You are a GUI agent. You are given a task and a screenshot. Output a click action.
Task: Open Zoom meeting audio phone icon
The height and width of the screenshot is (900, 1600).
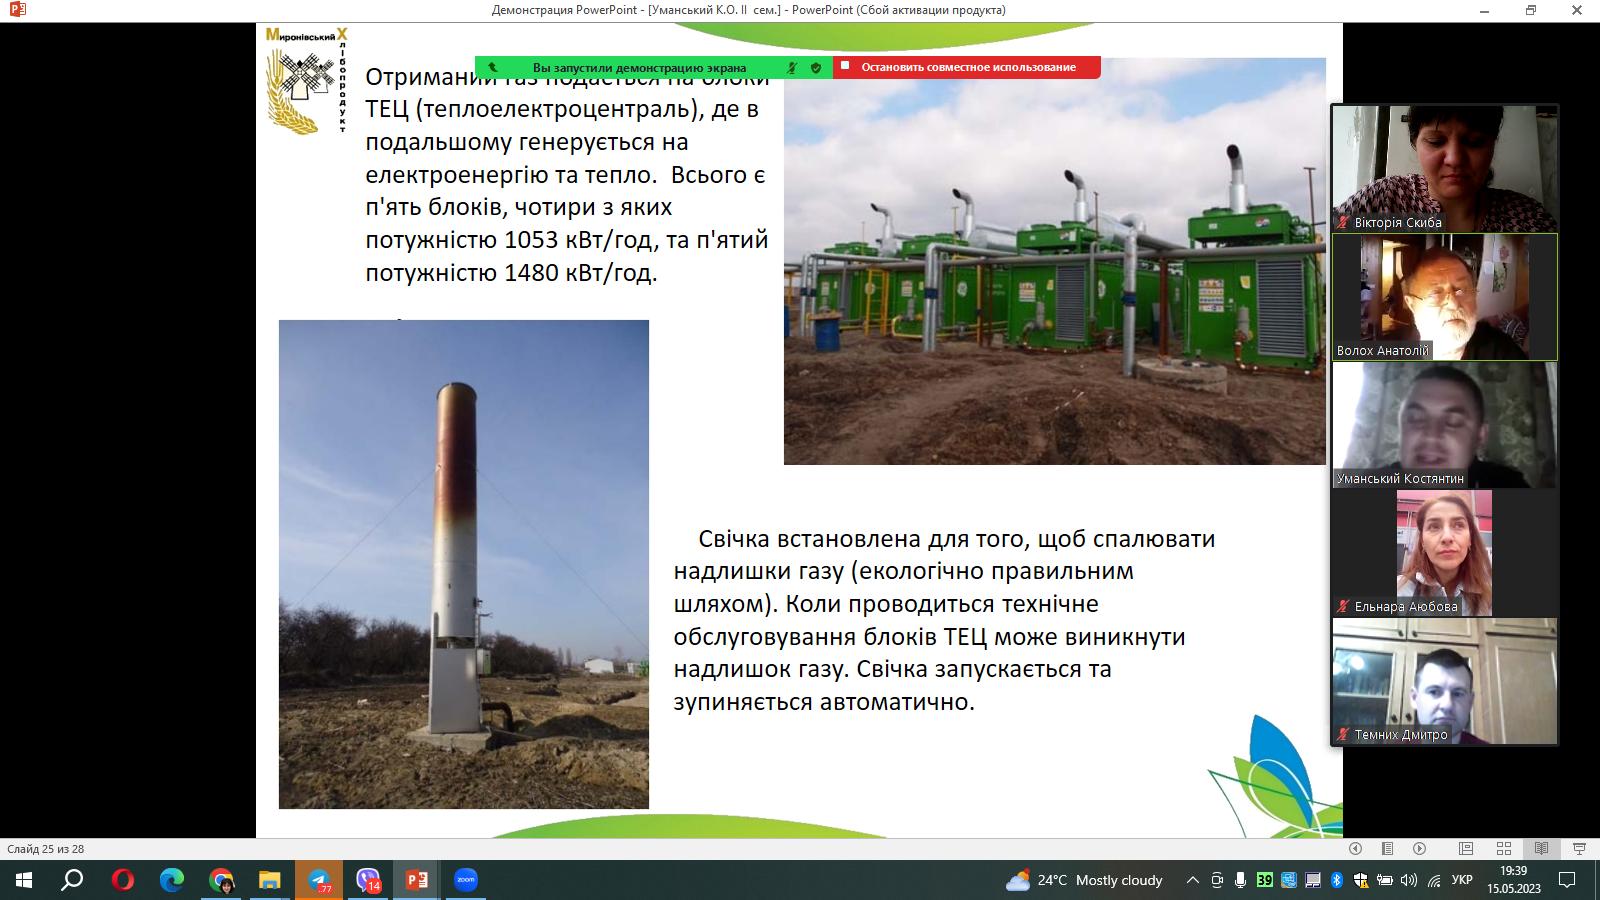(495, 68)
